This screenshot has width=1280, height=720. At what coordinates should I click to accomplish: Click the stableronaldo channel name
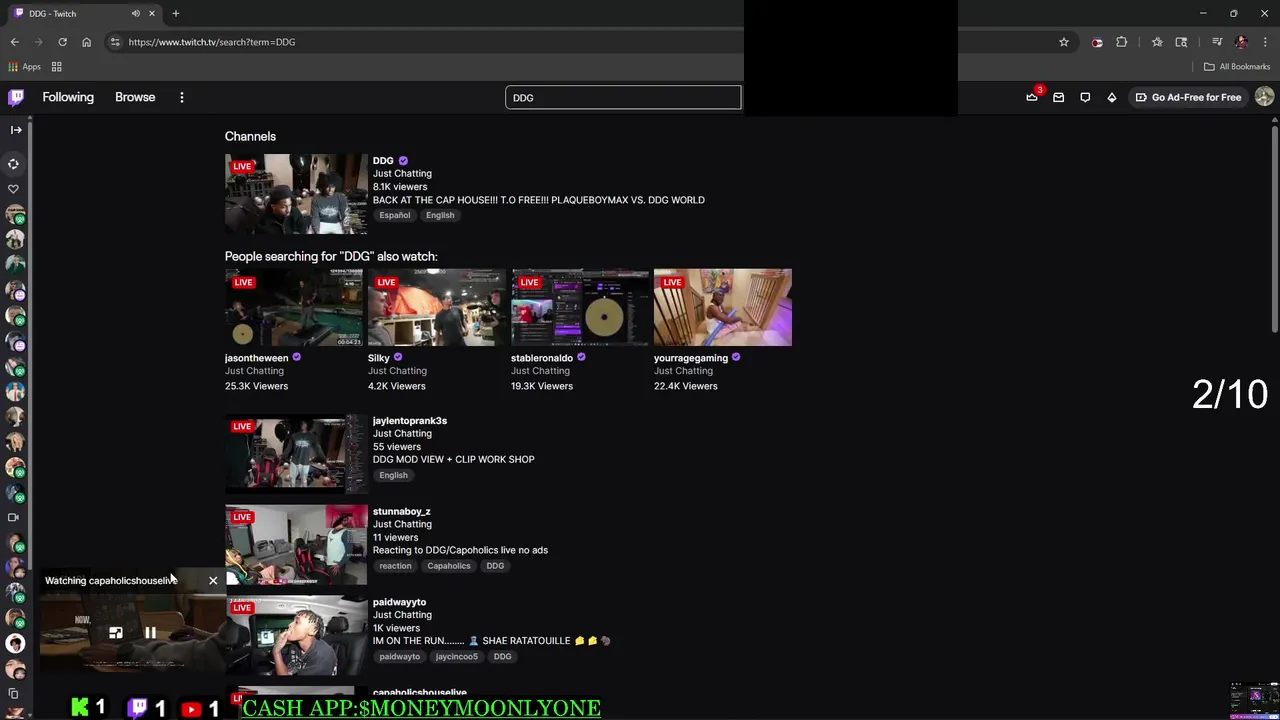(542, 358)
